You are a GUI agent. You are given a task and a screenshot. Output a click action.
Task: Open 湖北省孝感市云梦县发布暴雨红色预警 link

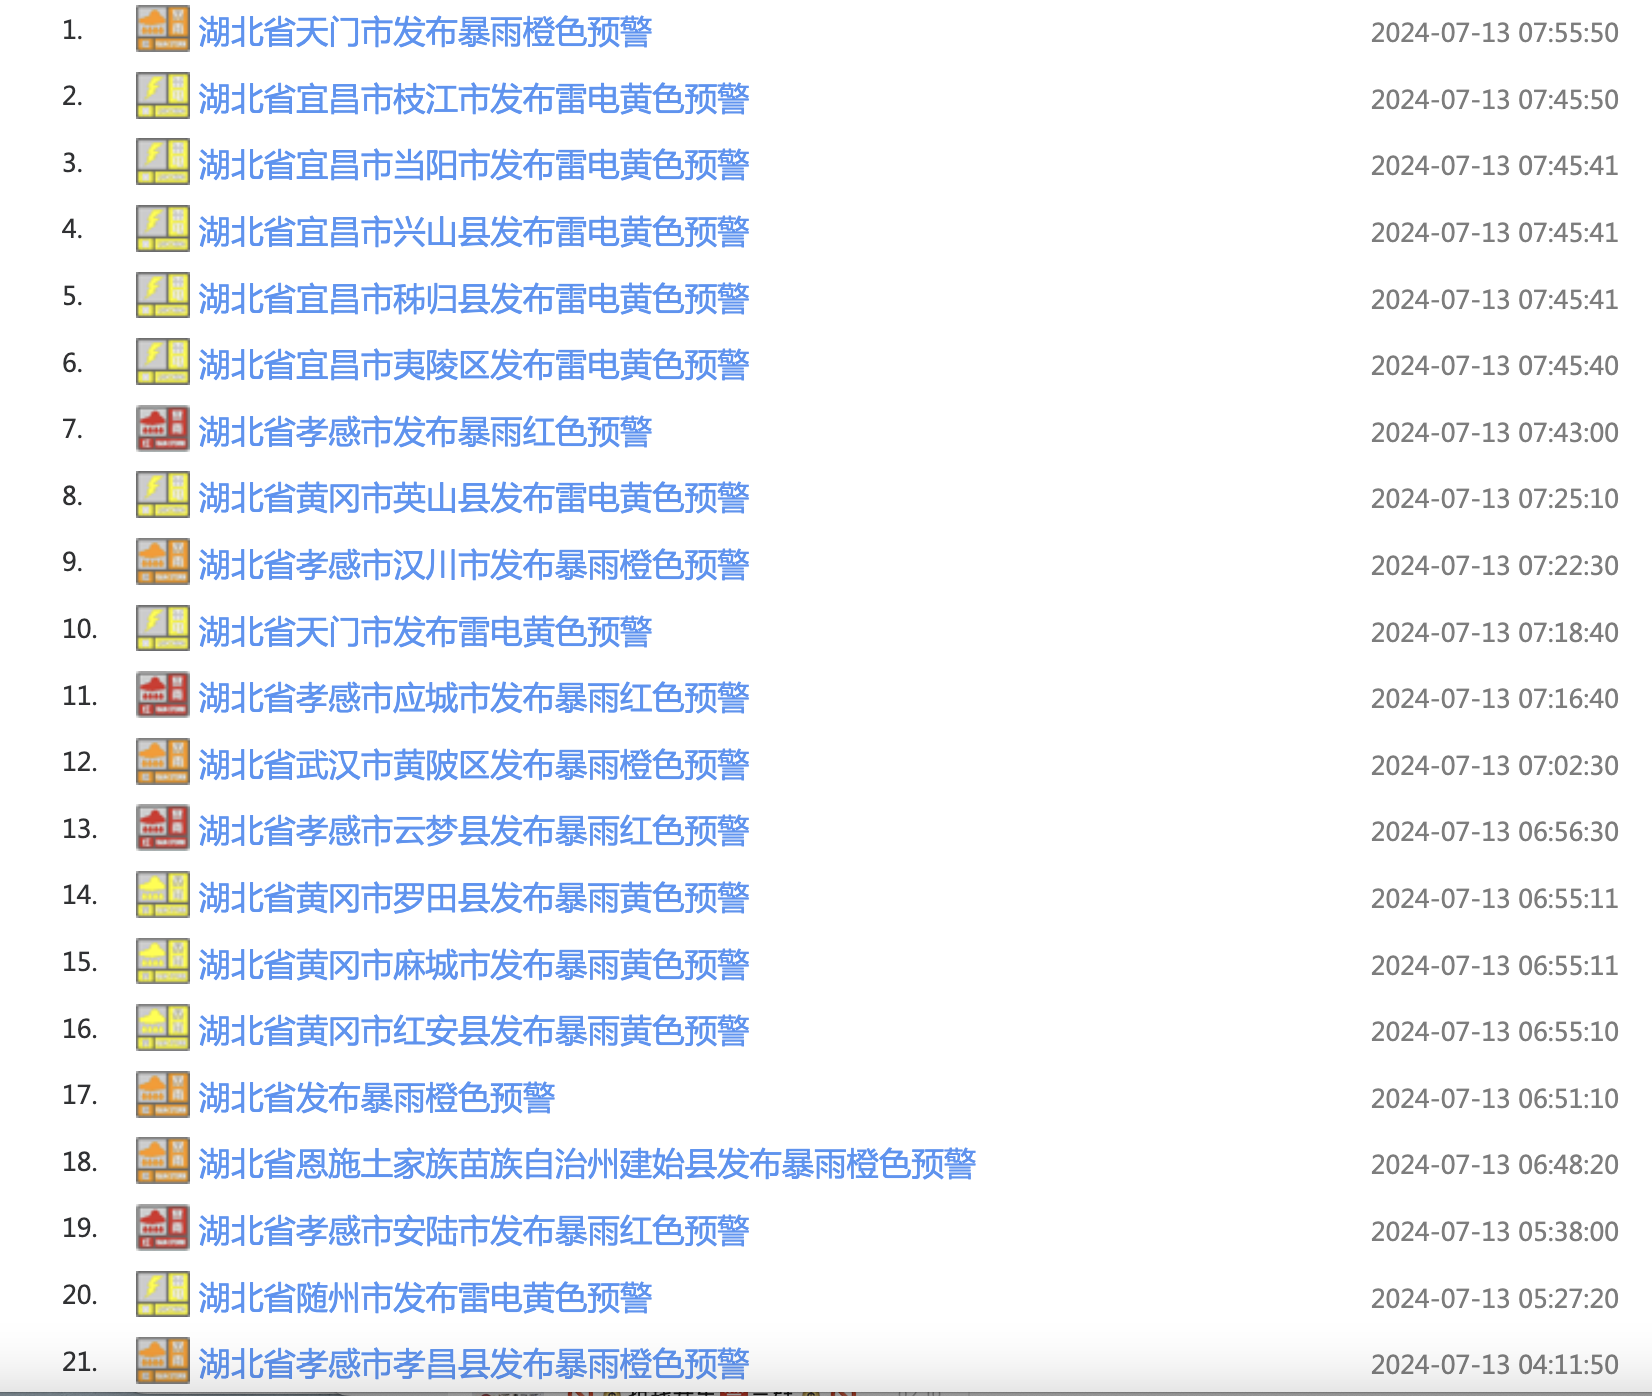coord(473,831)
